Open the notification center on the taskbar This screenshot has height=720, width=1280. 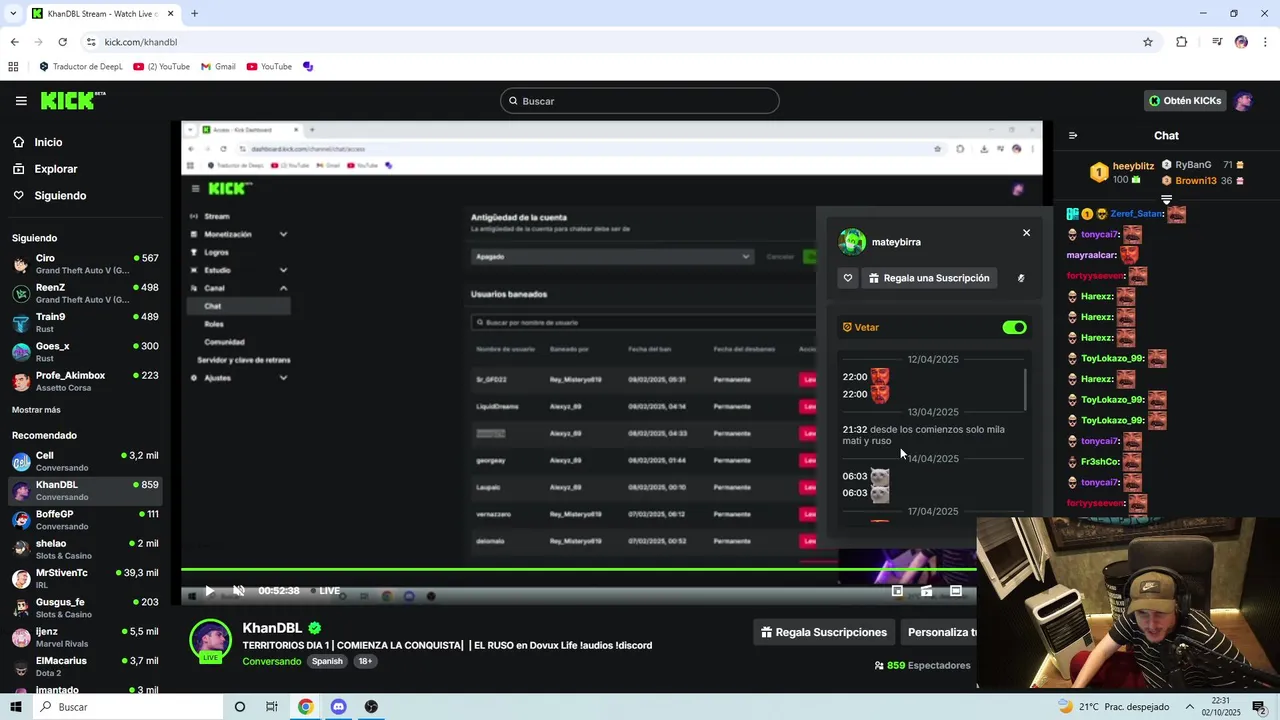point(1259,707)
